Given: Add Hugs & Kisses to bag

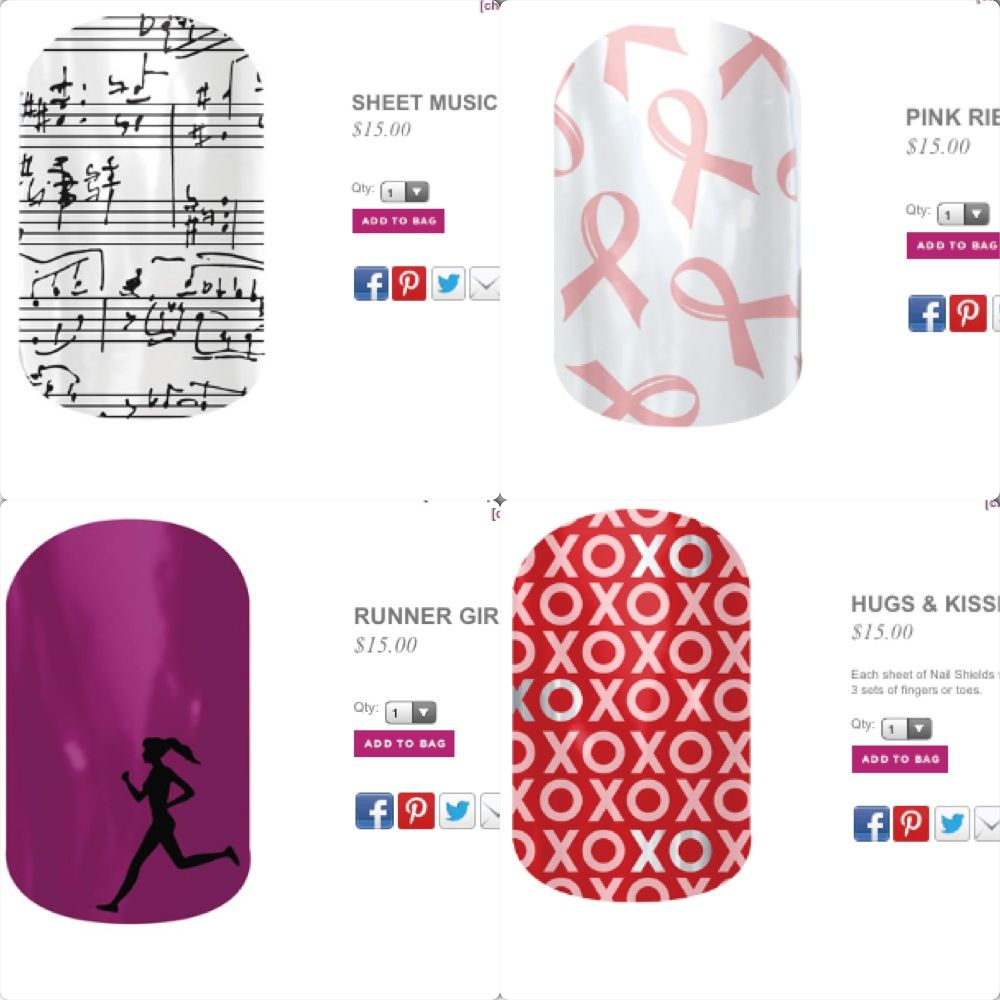Looking at the screenshot, I should pyautogui.click(x=900, y=759).
